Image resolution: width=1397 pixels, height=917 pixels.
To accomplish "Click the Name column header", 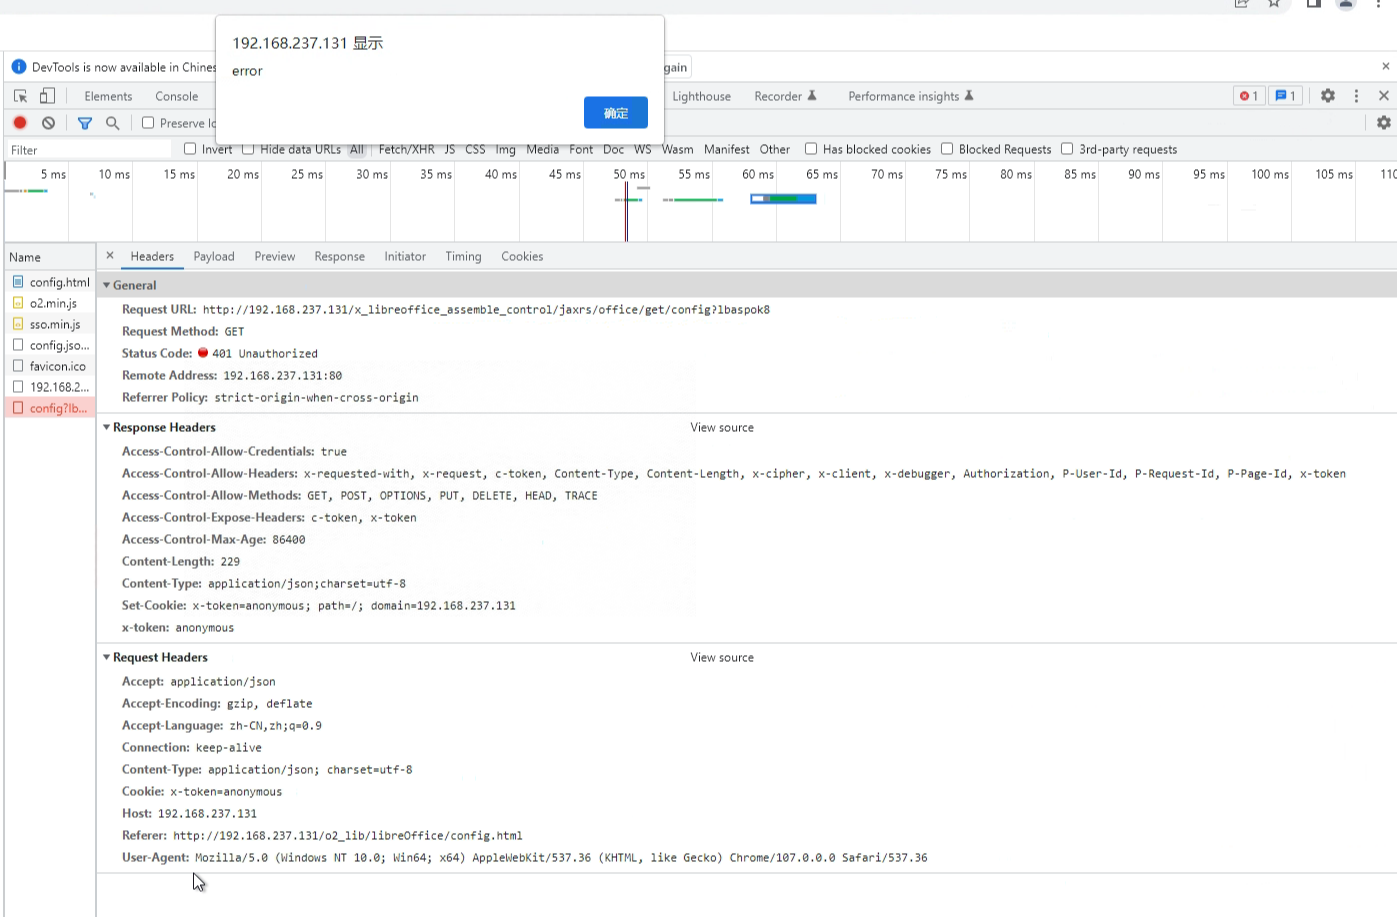I will point(49,257).
